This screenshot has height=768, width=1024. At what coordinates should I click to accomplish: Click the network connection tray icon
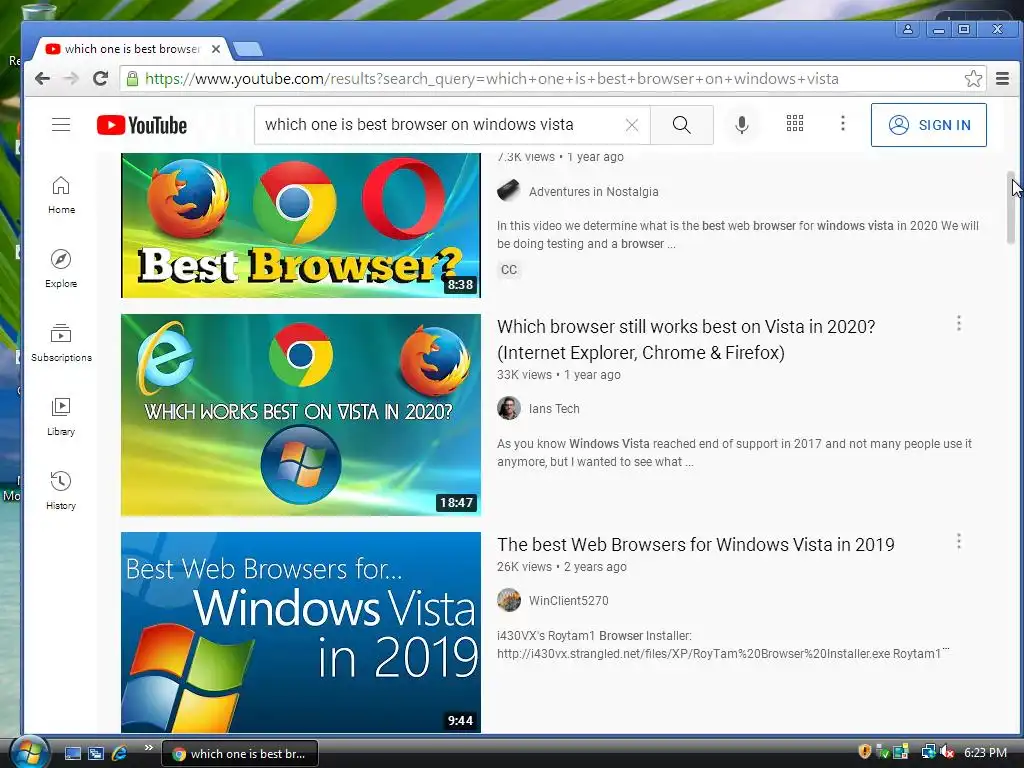[x=928, y=752]
